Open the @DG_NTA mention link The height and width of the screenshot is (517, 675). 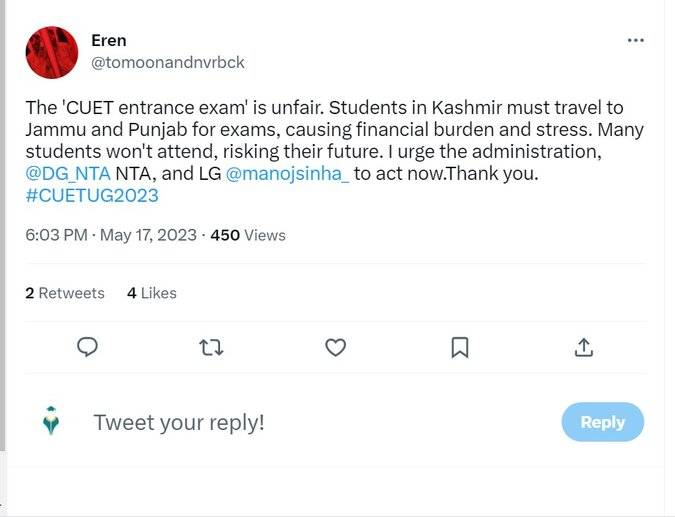tap(68, 174)
